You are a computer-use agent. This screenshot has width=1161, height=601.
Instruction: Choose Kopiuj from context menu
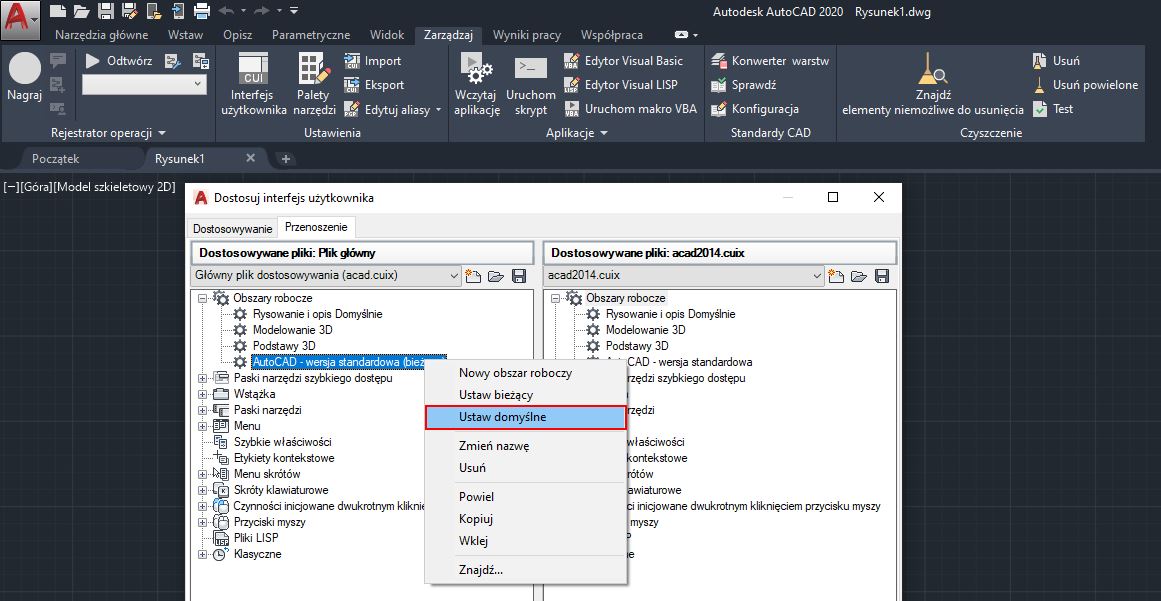click(526, 519)
